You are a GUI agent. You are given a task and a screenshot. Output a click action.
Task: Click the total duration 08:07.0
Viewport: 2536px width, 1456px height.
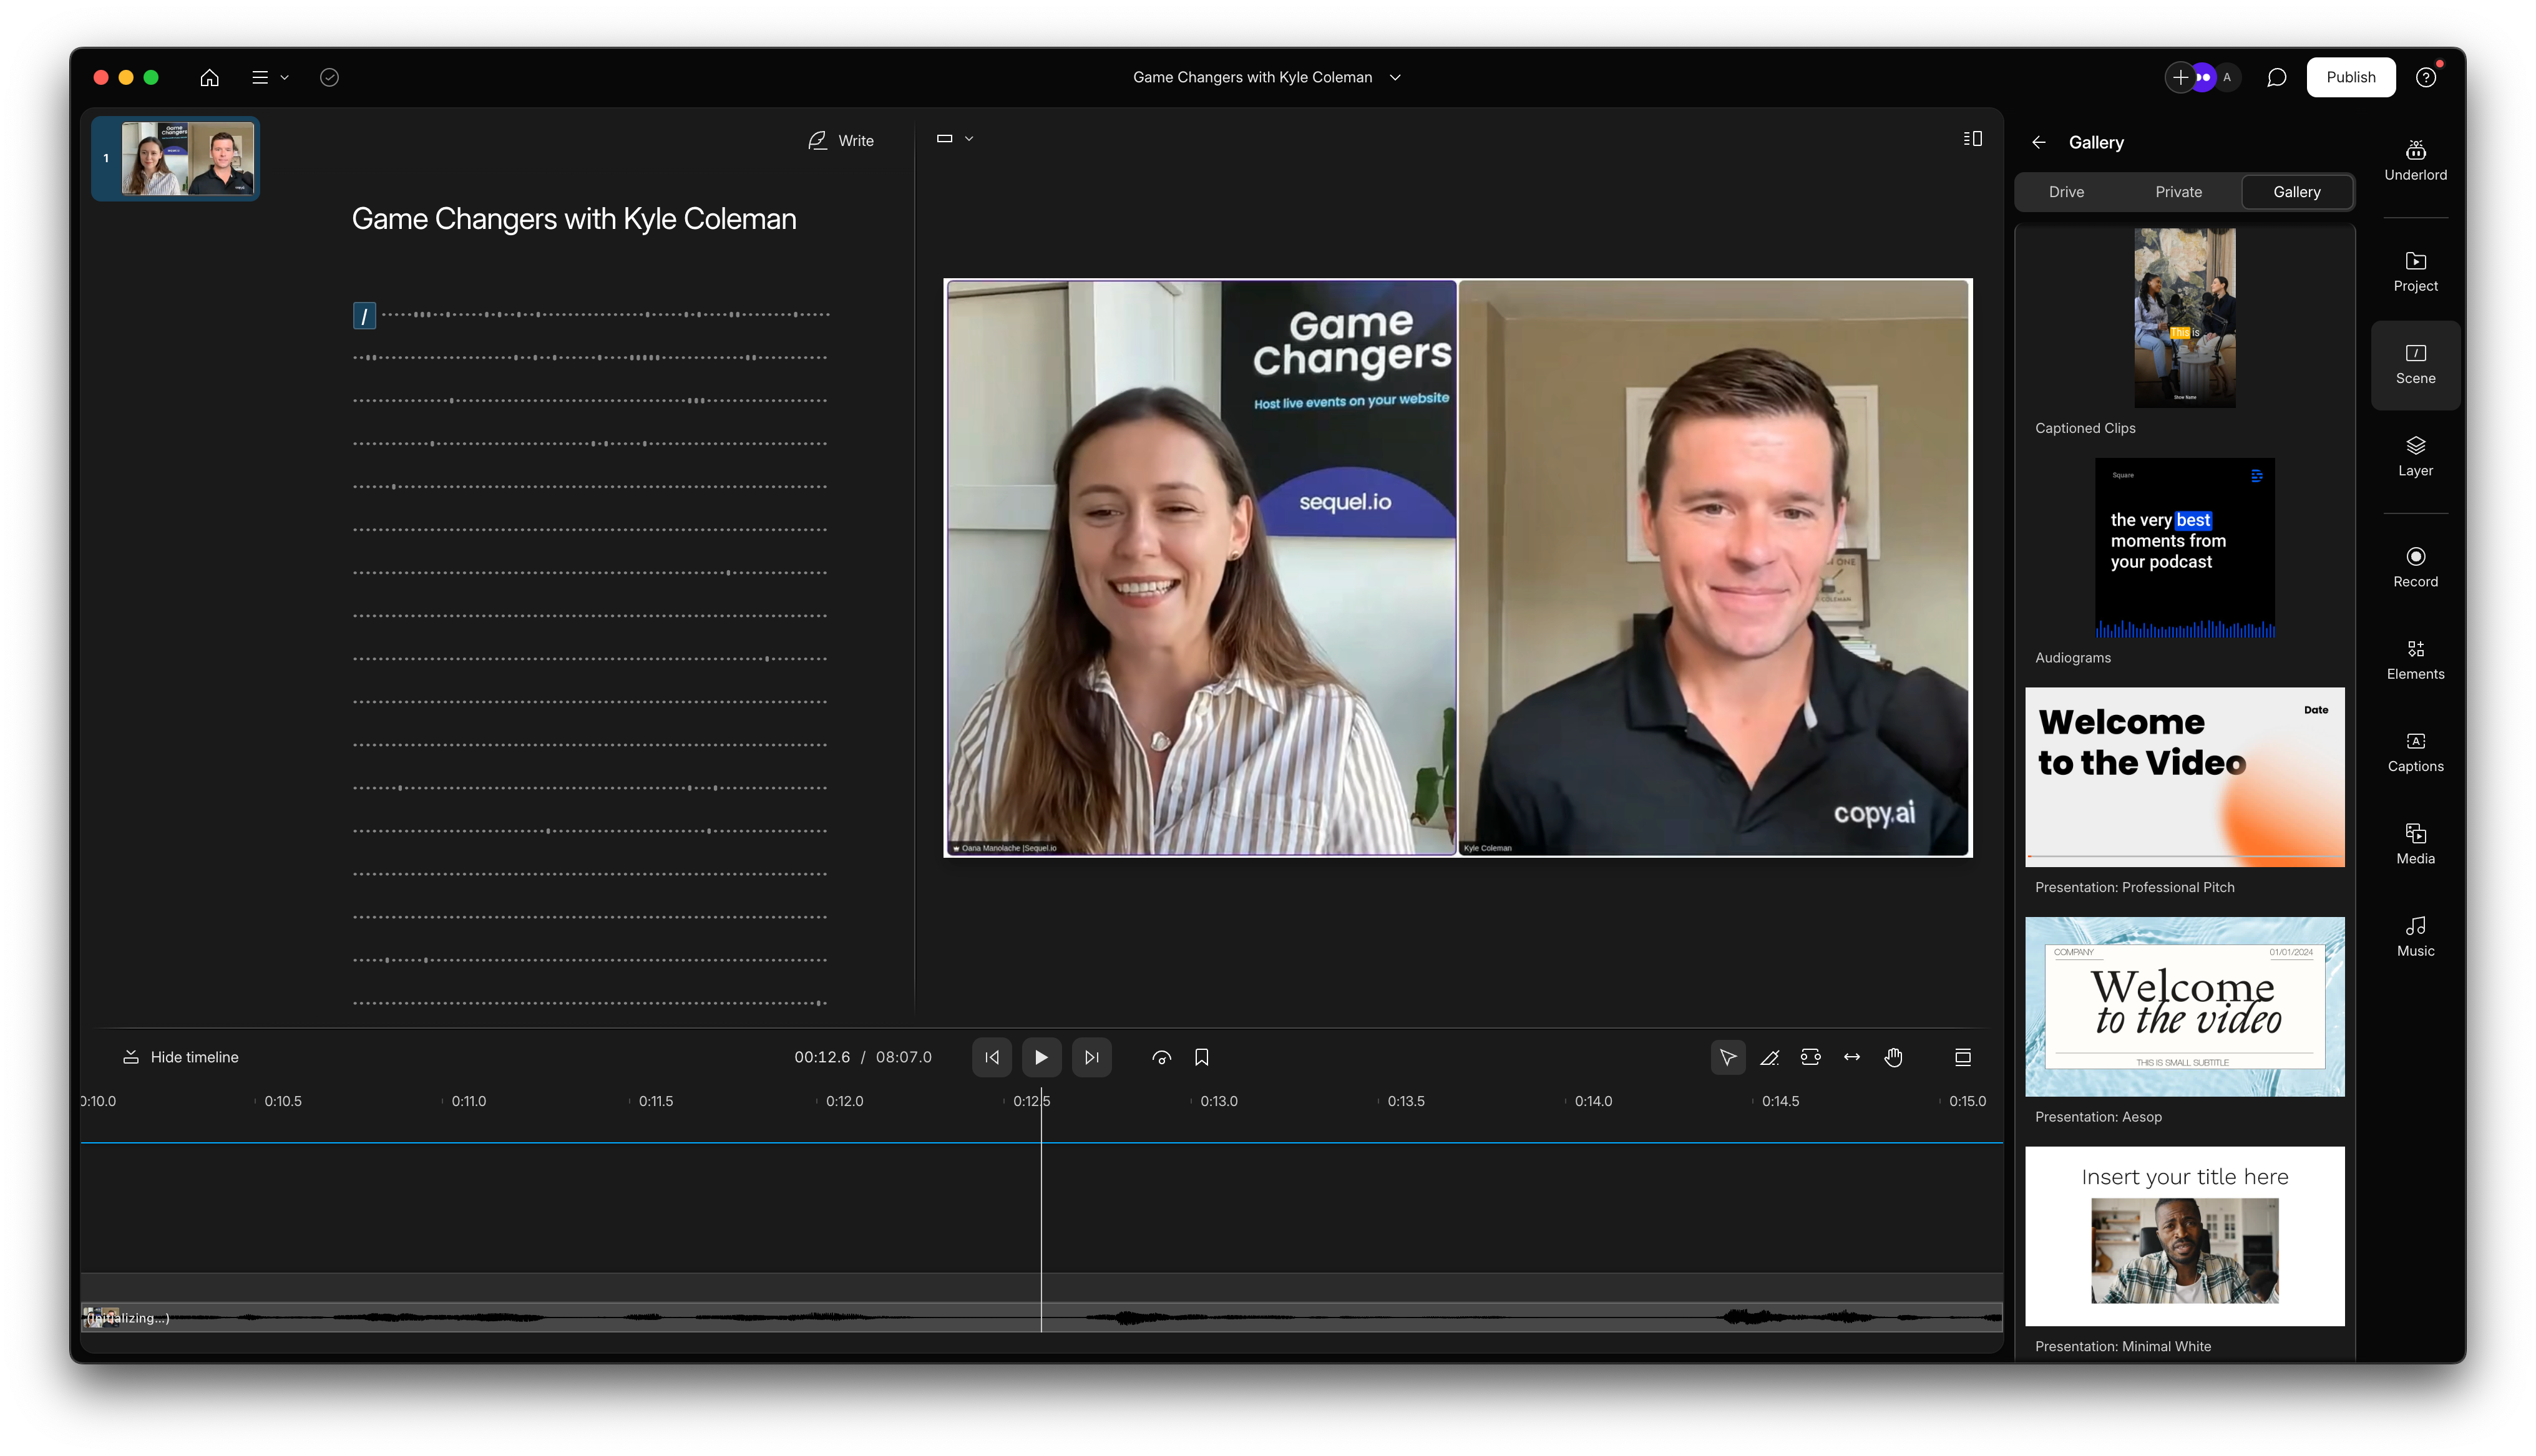903,1057
